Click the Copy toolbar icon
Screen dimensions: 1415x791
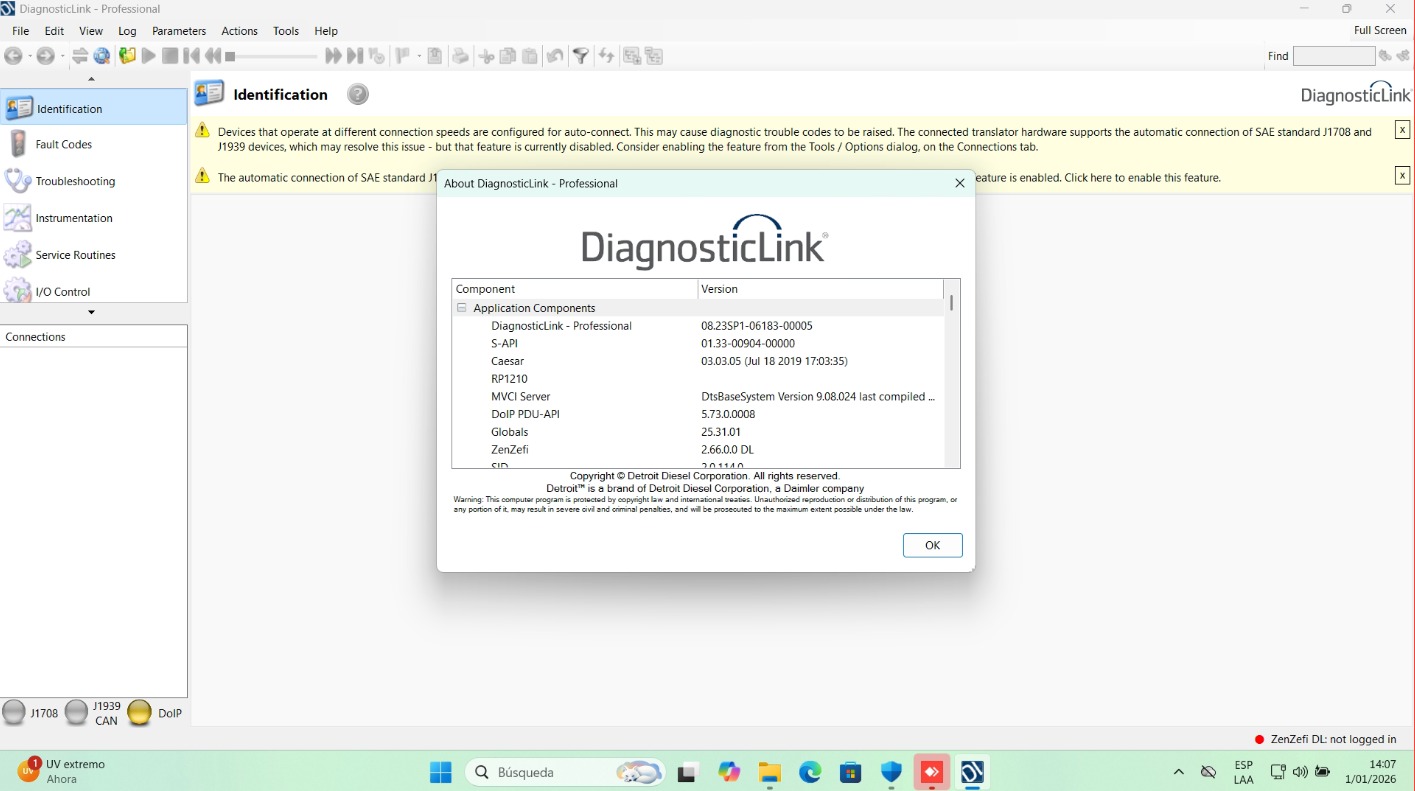pyautogui.click(x=508, y=56)
